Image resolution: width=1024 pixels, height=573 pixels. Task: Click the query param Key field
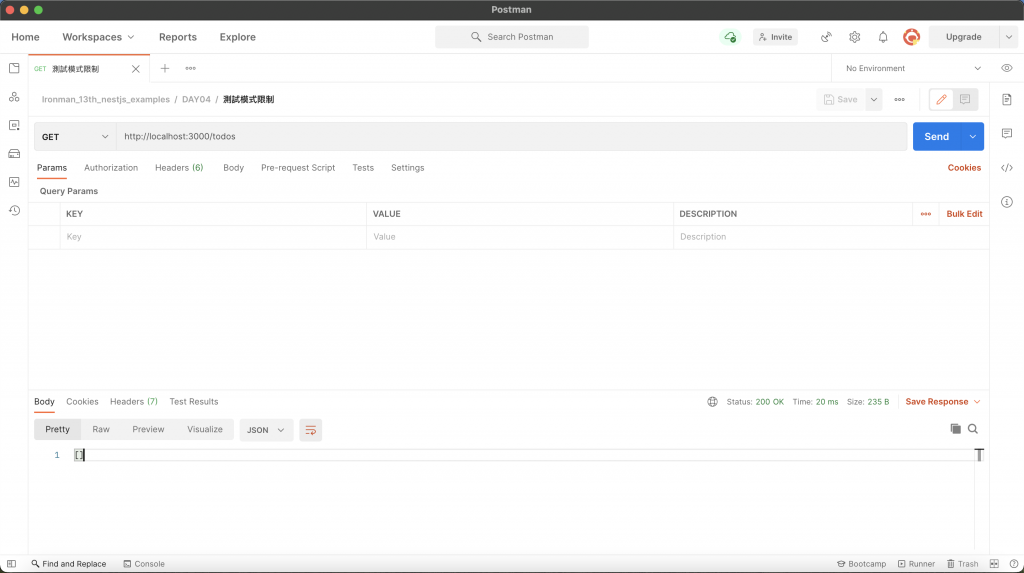[x=213, y=237]
